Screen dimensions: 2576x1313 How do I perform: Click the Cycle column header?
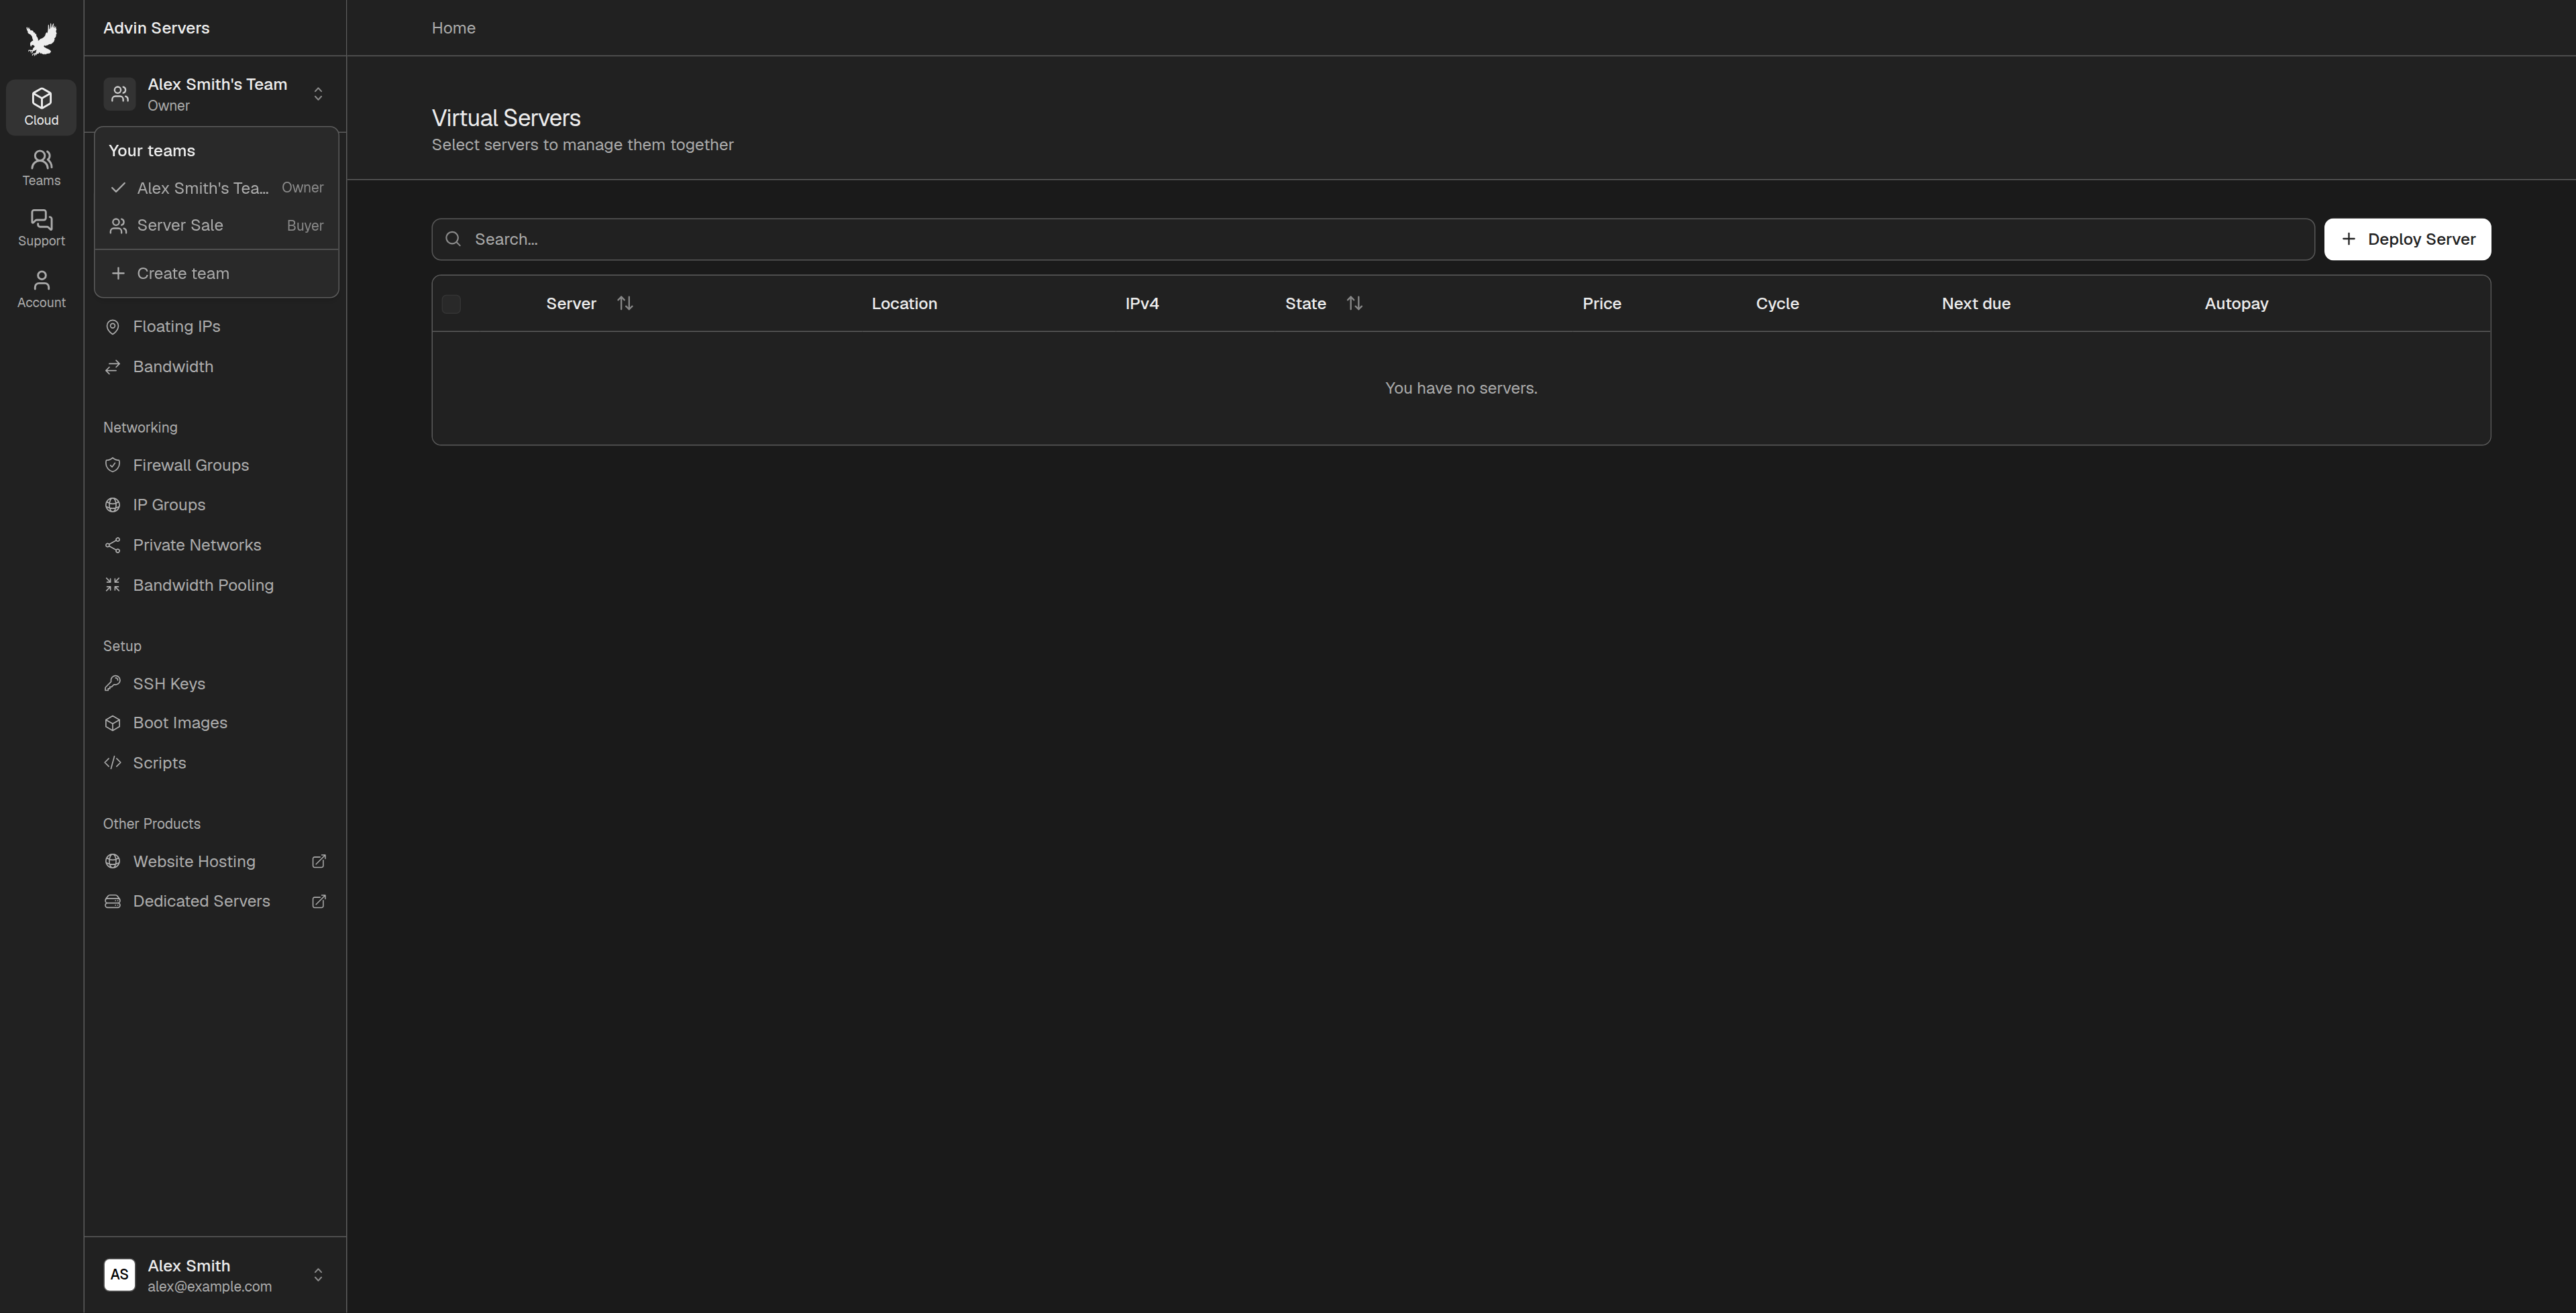1777,303
